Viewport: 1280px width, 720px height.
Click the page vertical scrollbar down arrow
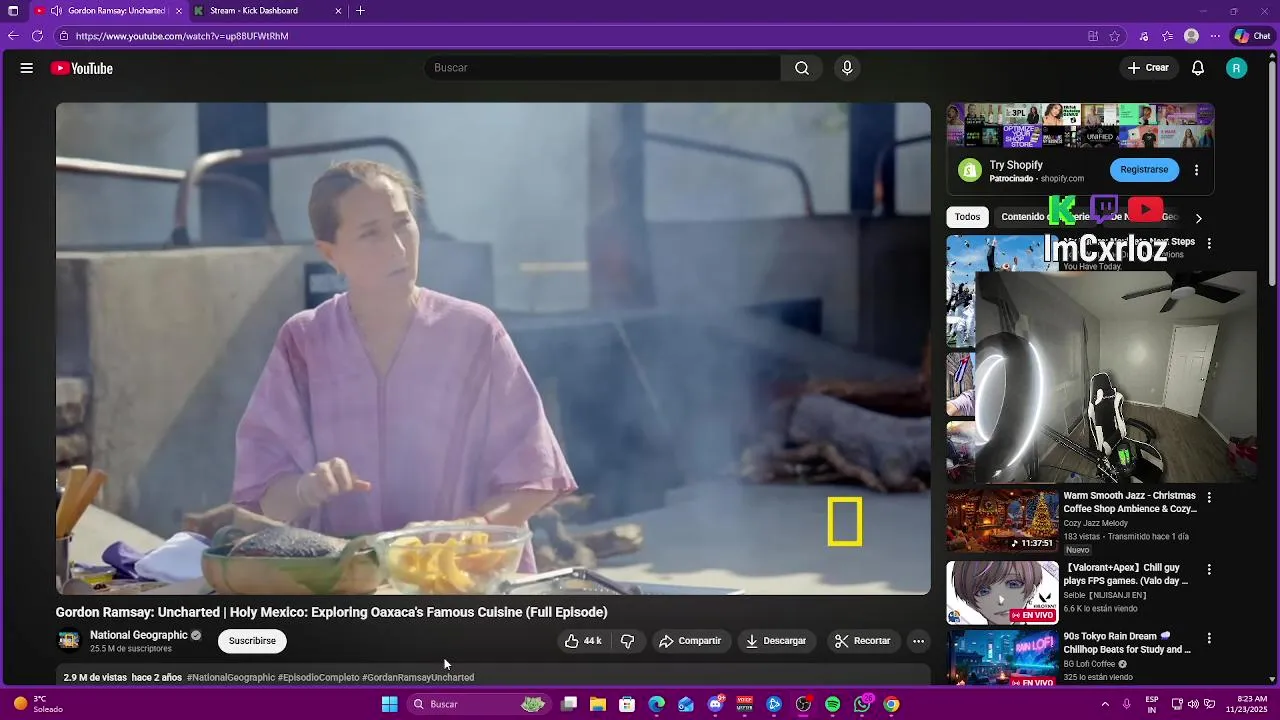pyautogui.click(x=1273, y=680)
